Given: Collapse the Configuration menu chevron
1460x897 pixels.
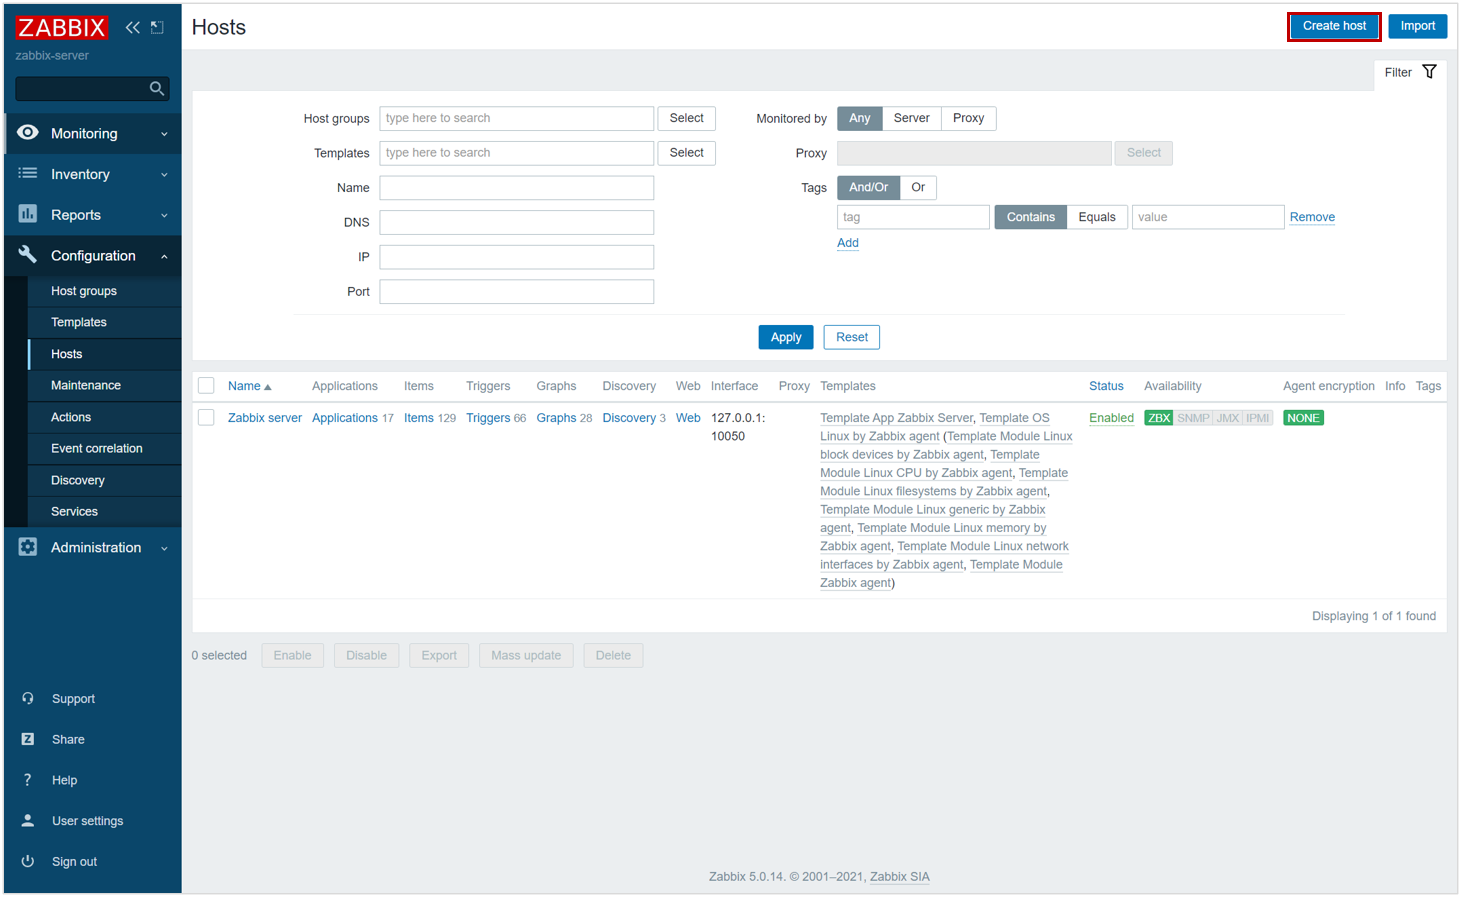Looking at the screenshot, I should pos(164,256).
